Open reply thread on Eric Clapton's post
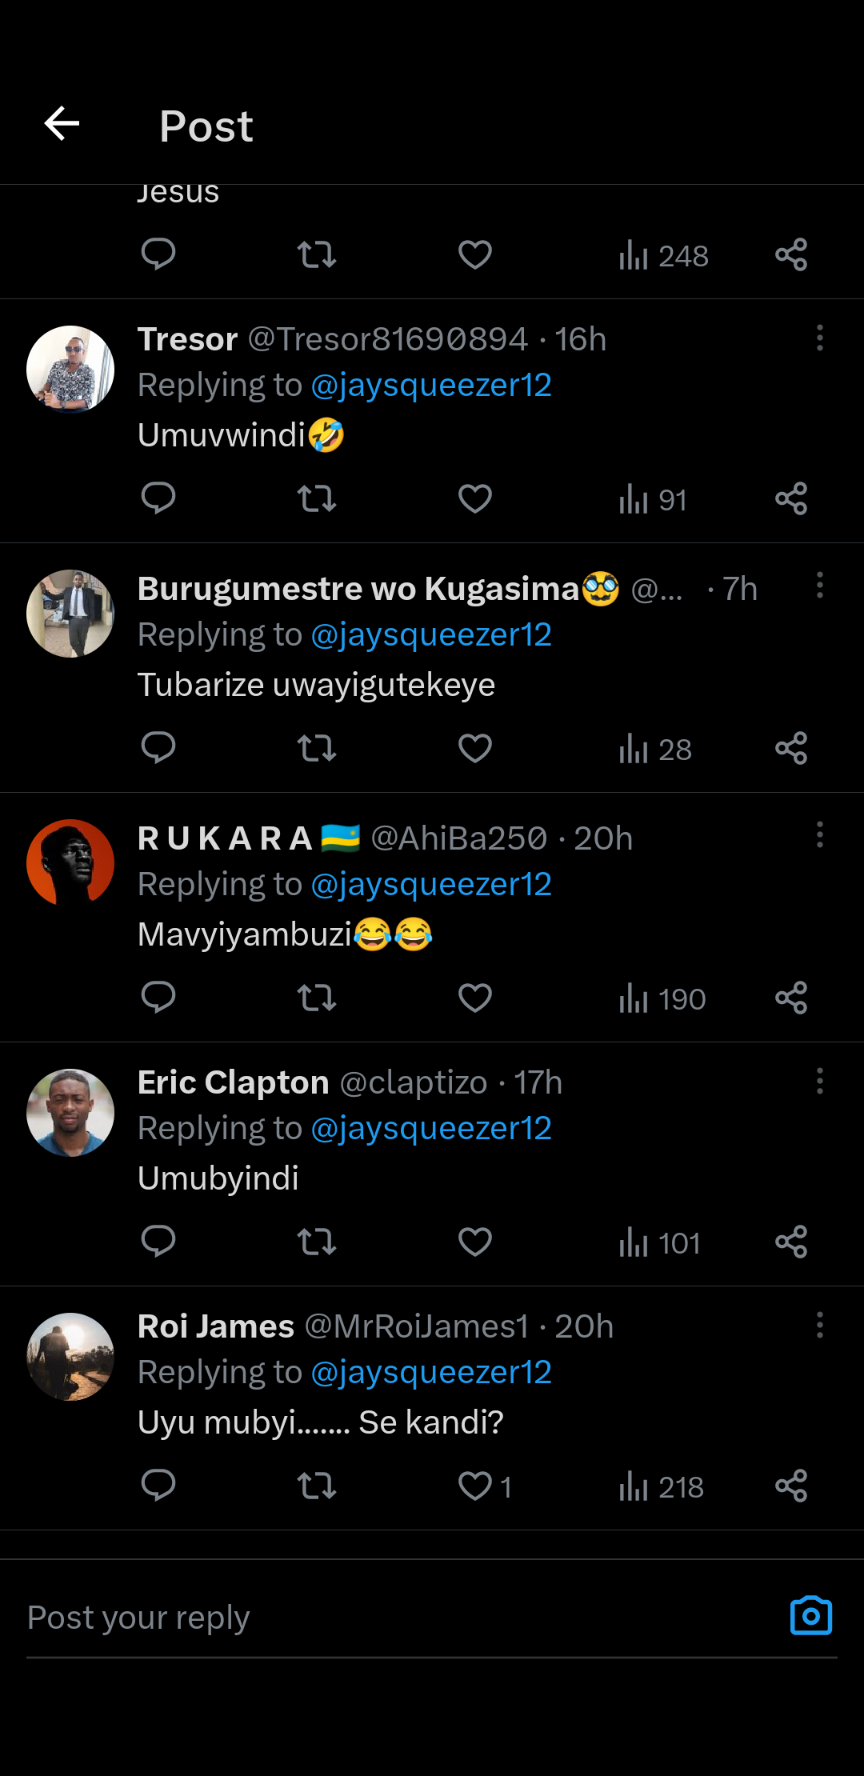 [x=158, y=1242]
